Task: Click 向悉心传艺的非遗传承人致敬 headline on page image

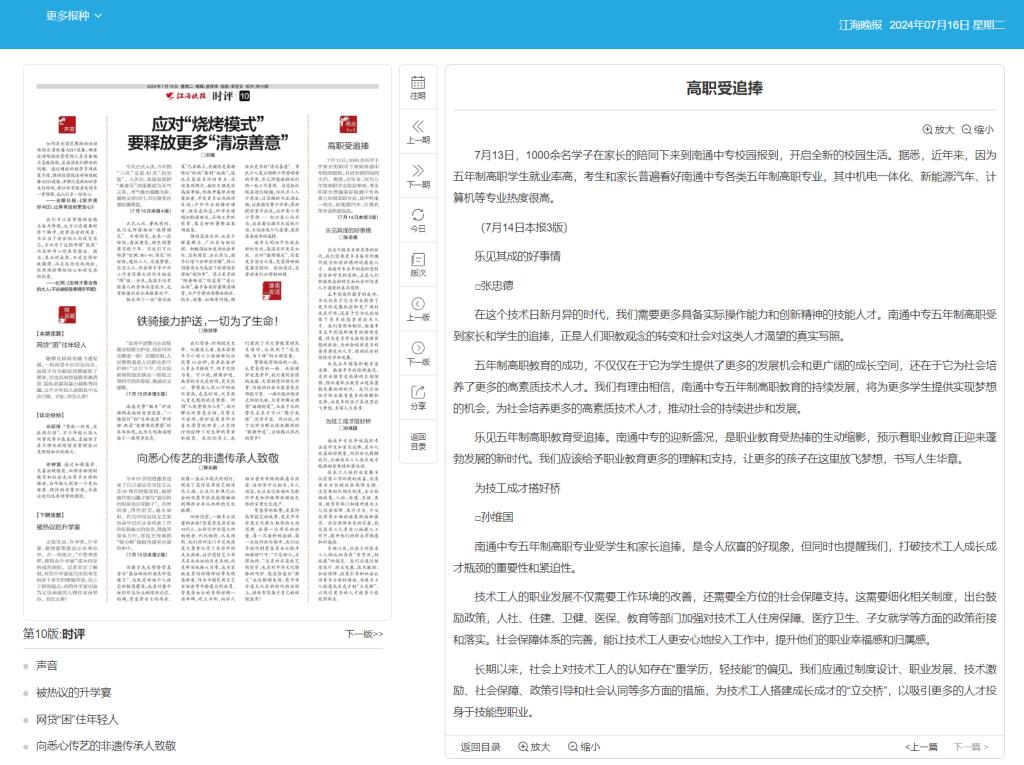Action: (x=208, y=458)
